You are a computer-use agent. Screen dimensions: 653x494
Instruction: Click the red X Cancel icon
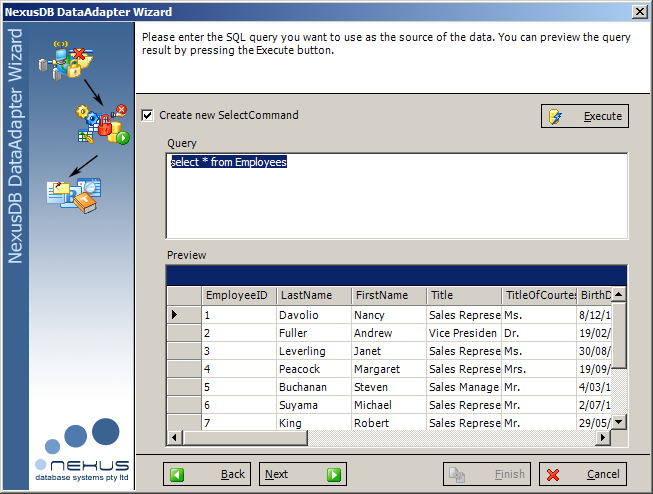(553, 474)
